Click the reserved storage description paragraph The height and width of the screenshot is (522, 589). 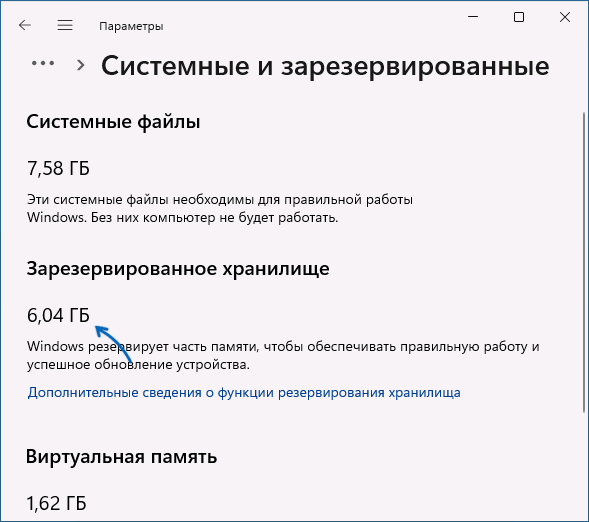(x=283, y=355)
